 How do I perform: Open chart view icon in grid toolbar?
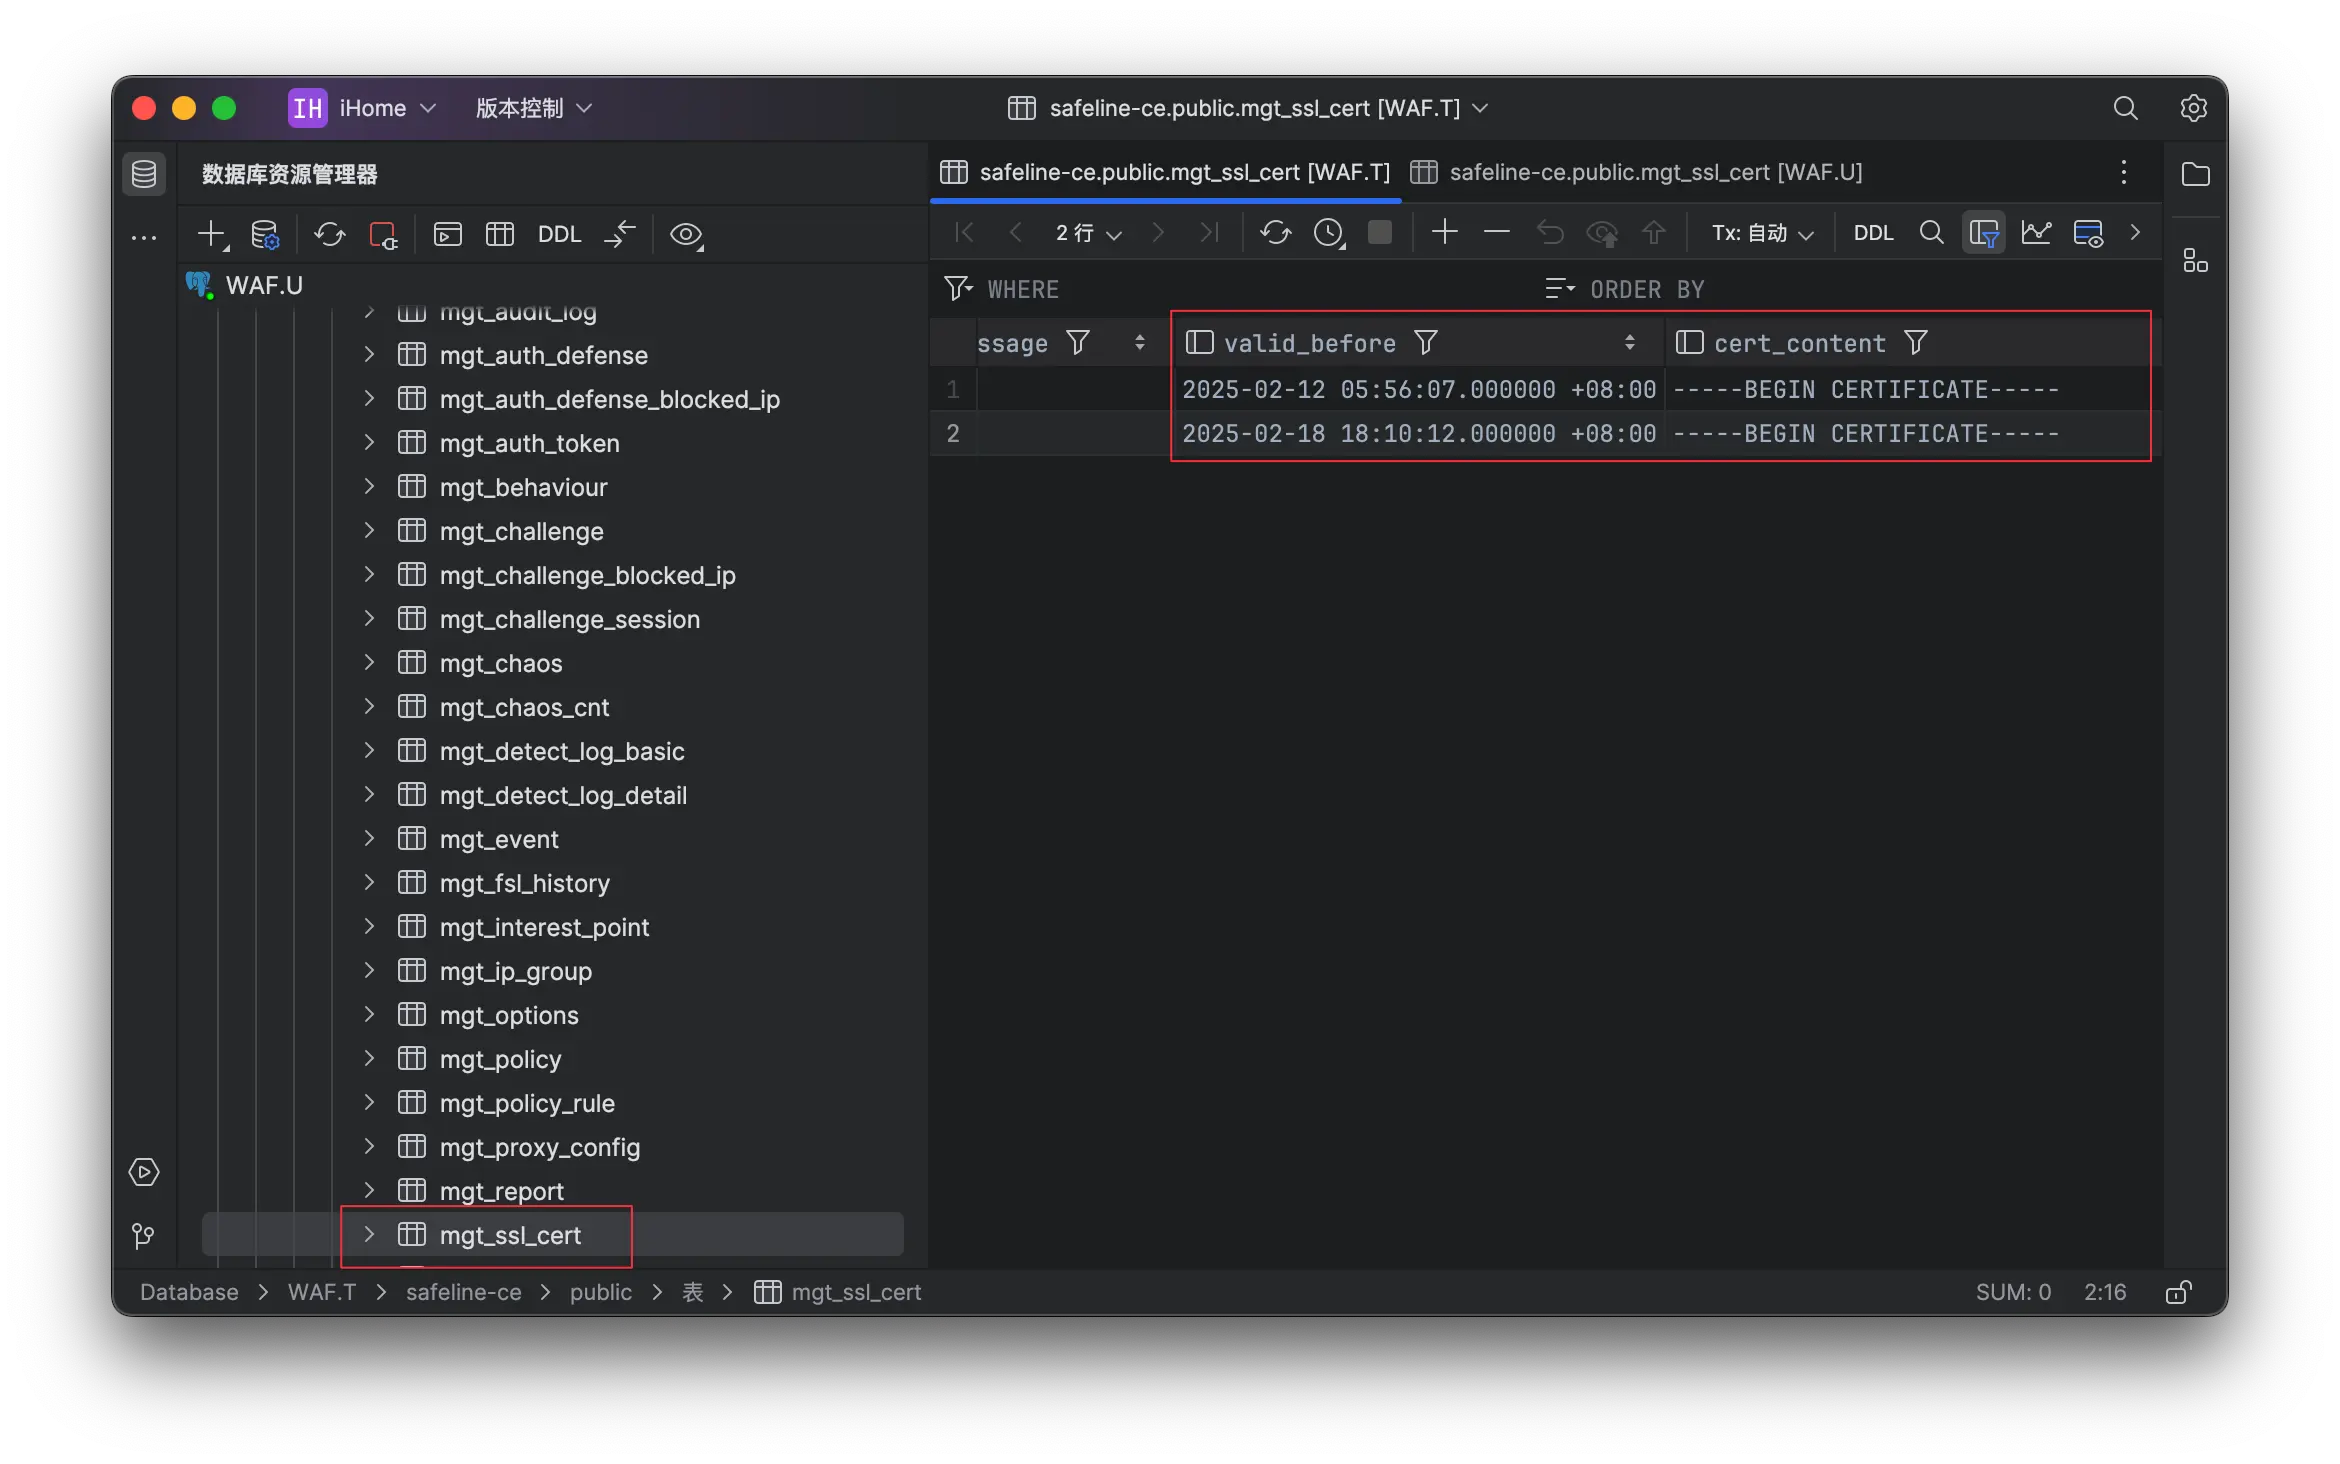point(2036,233)
